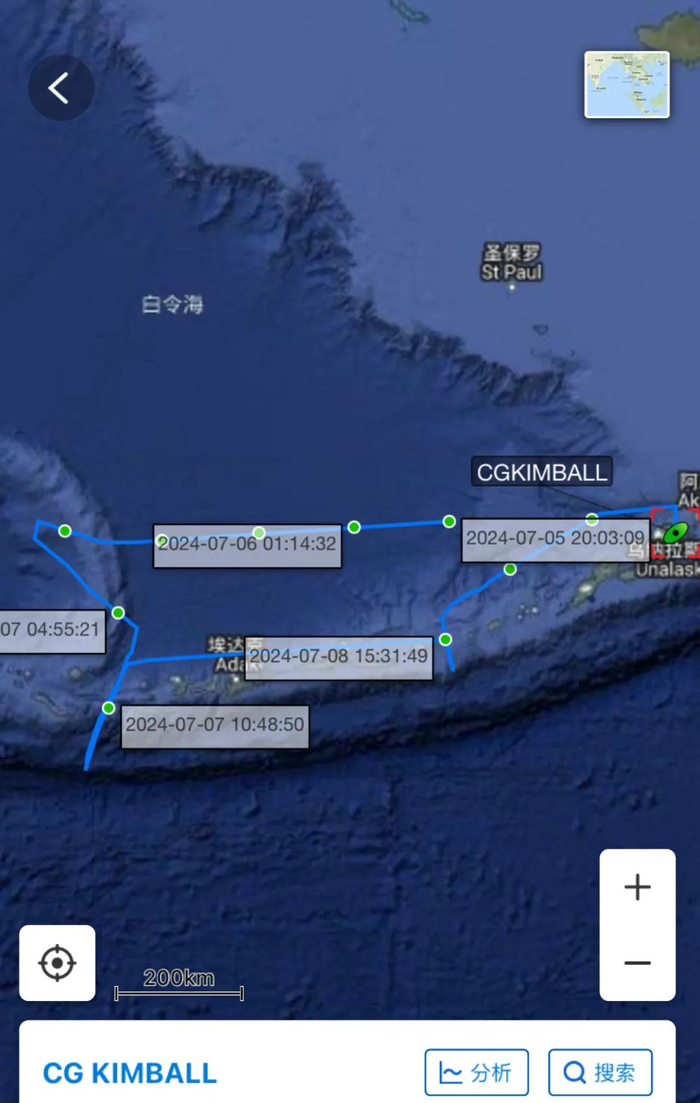The width and height of the screenshot is (700, 1103).
Task: Click the 搜索 search button
Action: (x=600, y=1073)
